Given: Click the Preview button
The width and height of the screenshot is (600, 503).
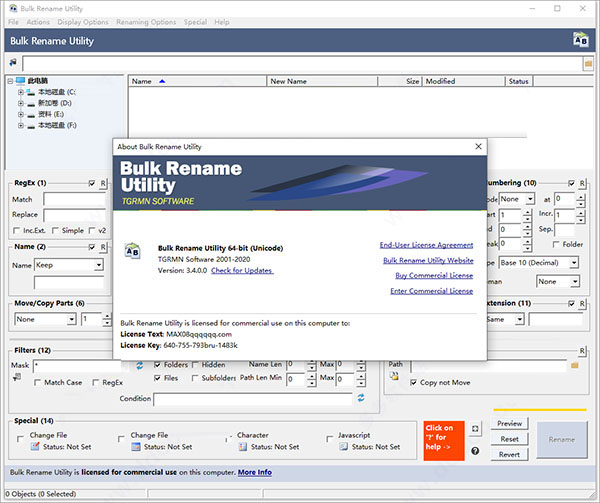Looking at the screenshot, I should tap(509, 423).
